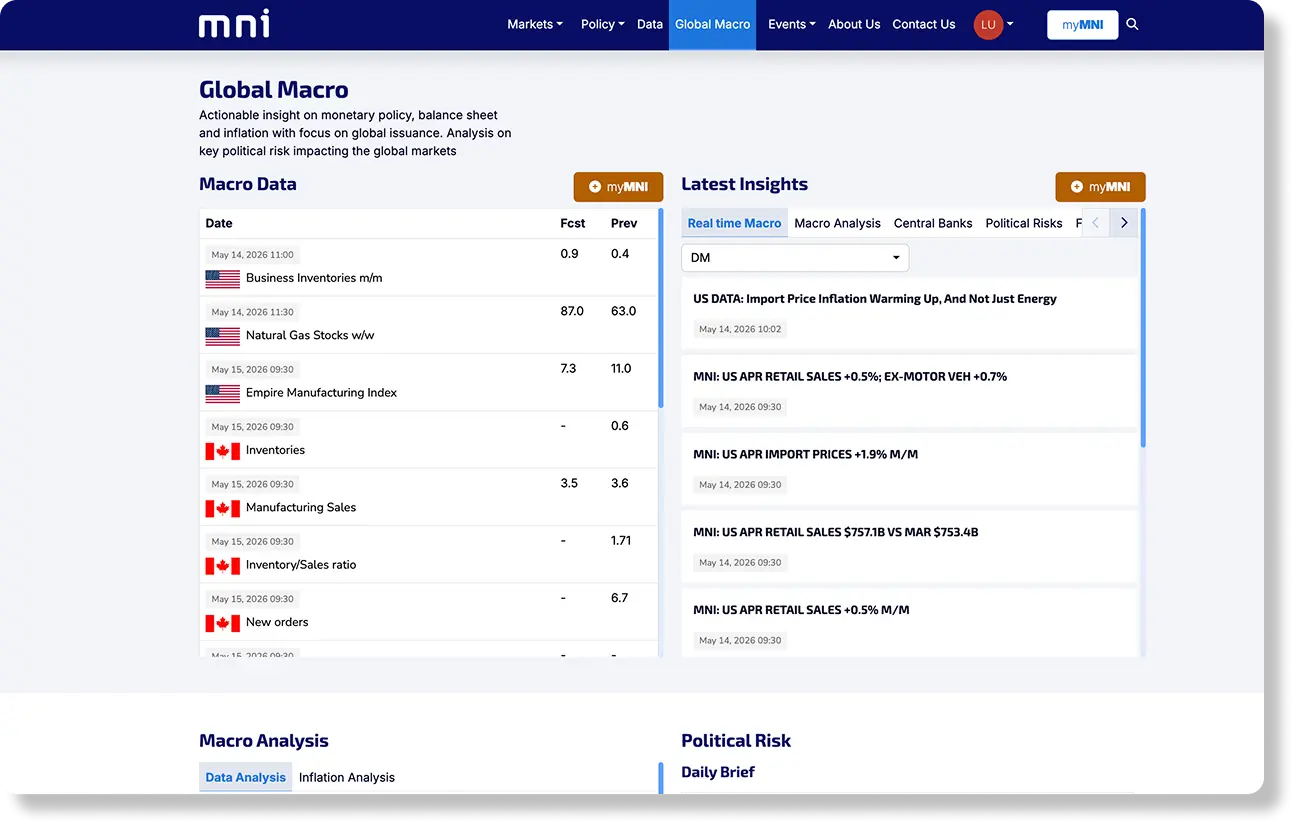The image size is (1294, 825).
Task: Click Natural Gas Stocks w/w text
Action: coord(310,335)
